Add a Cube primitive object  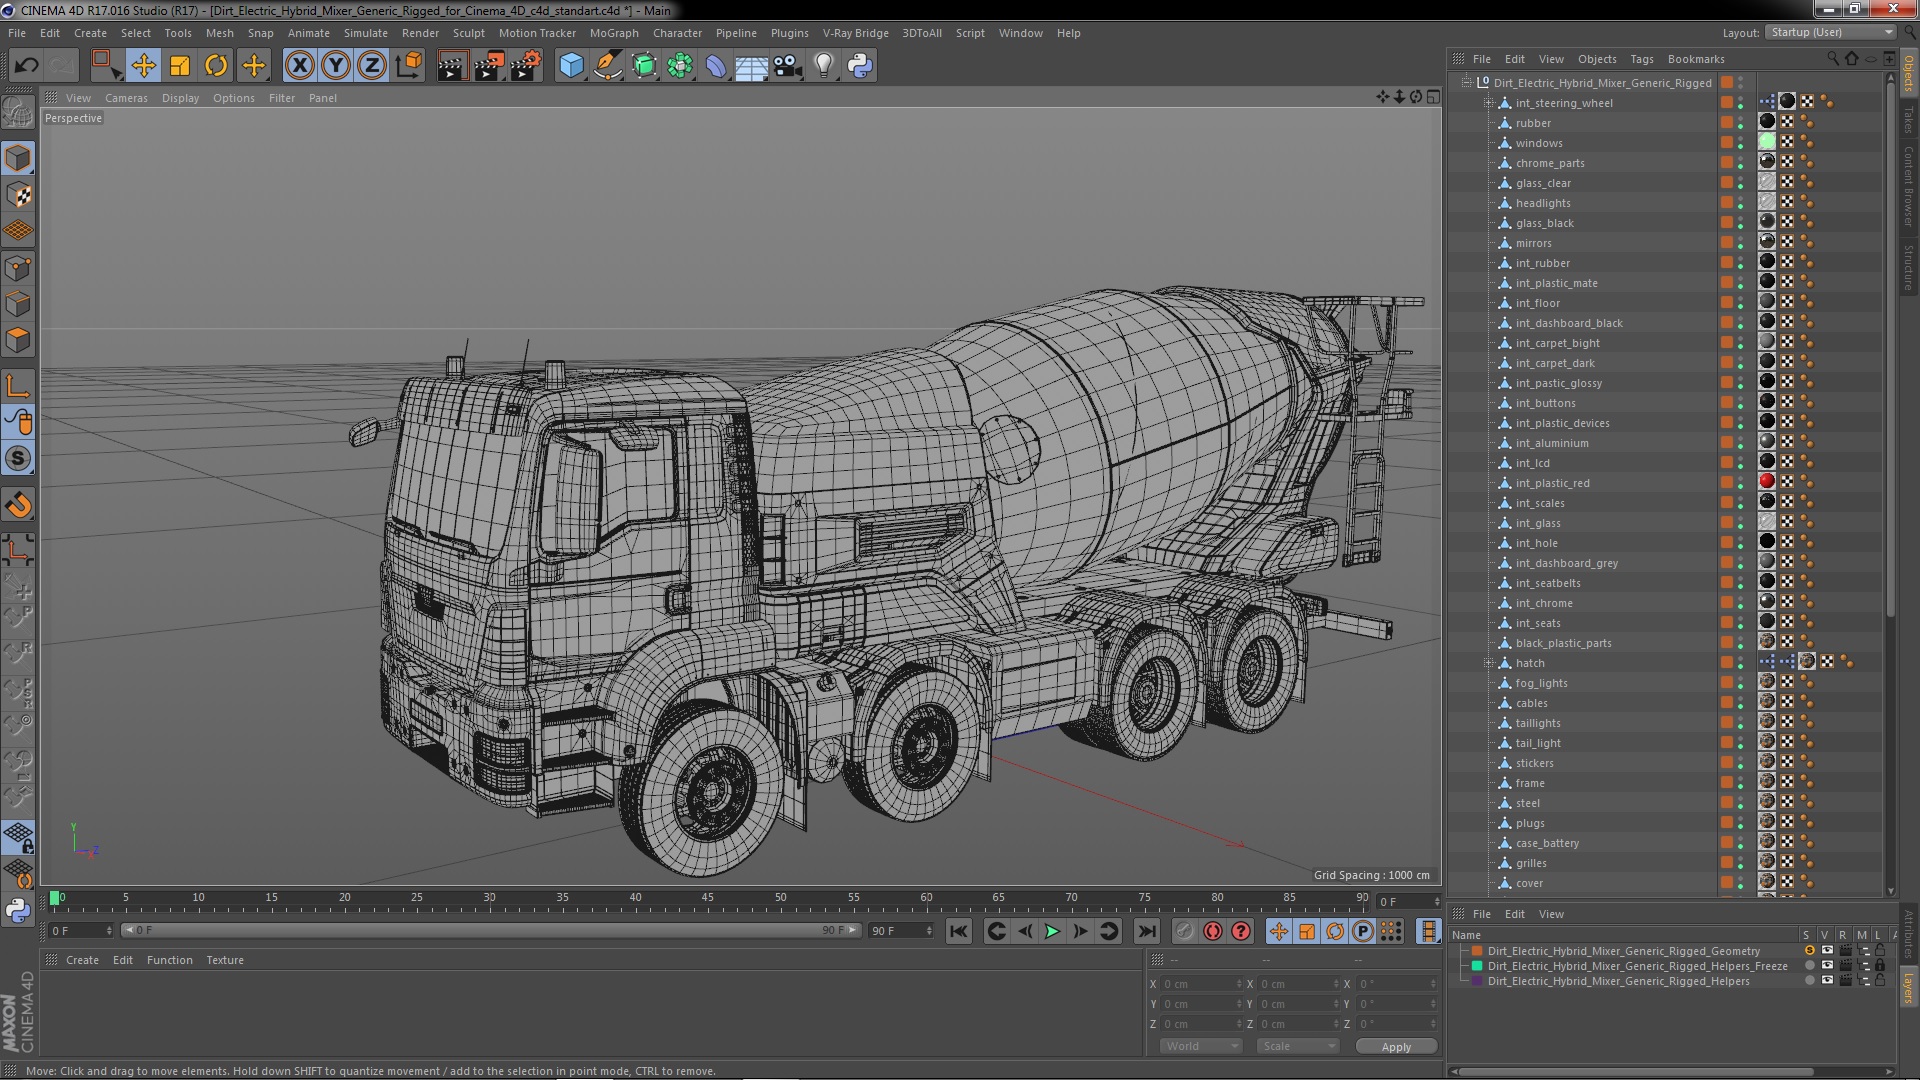pyautogui.click(x=571, y=66)
